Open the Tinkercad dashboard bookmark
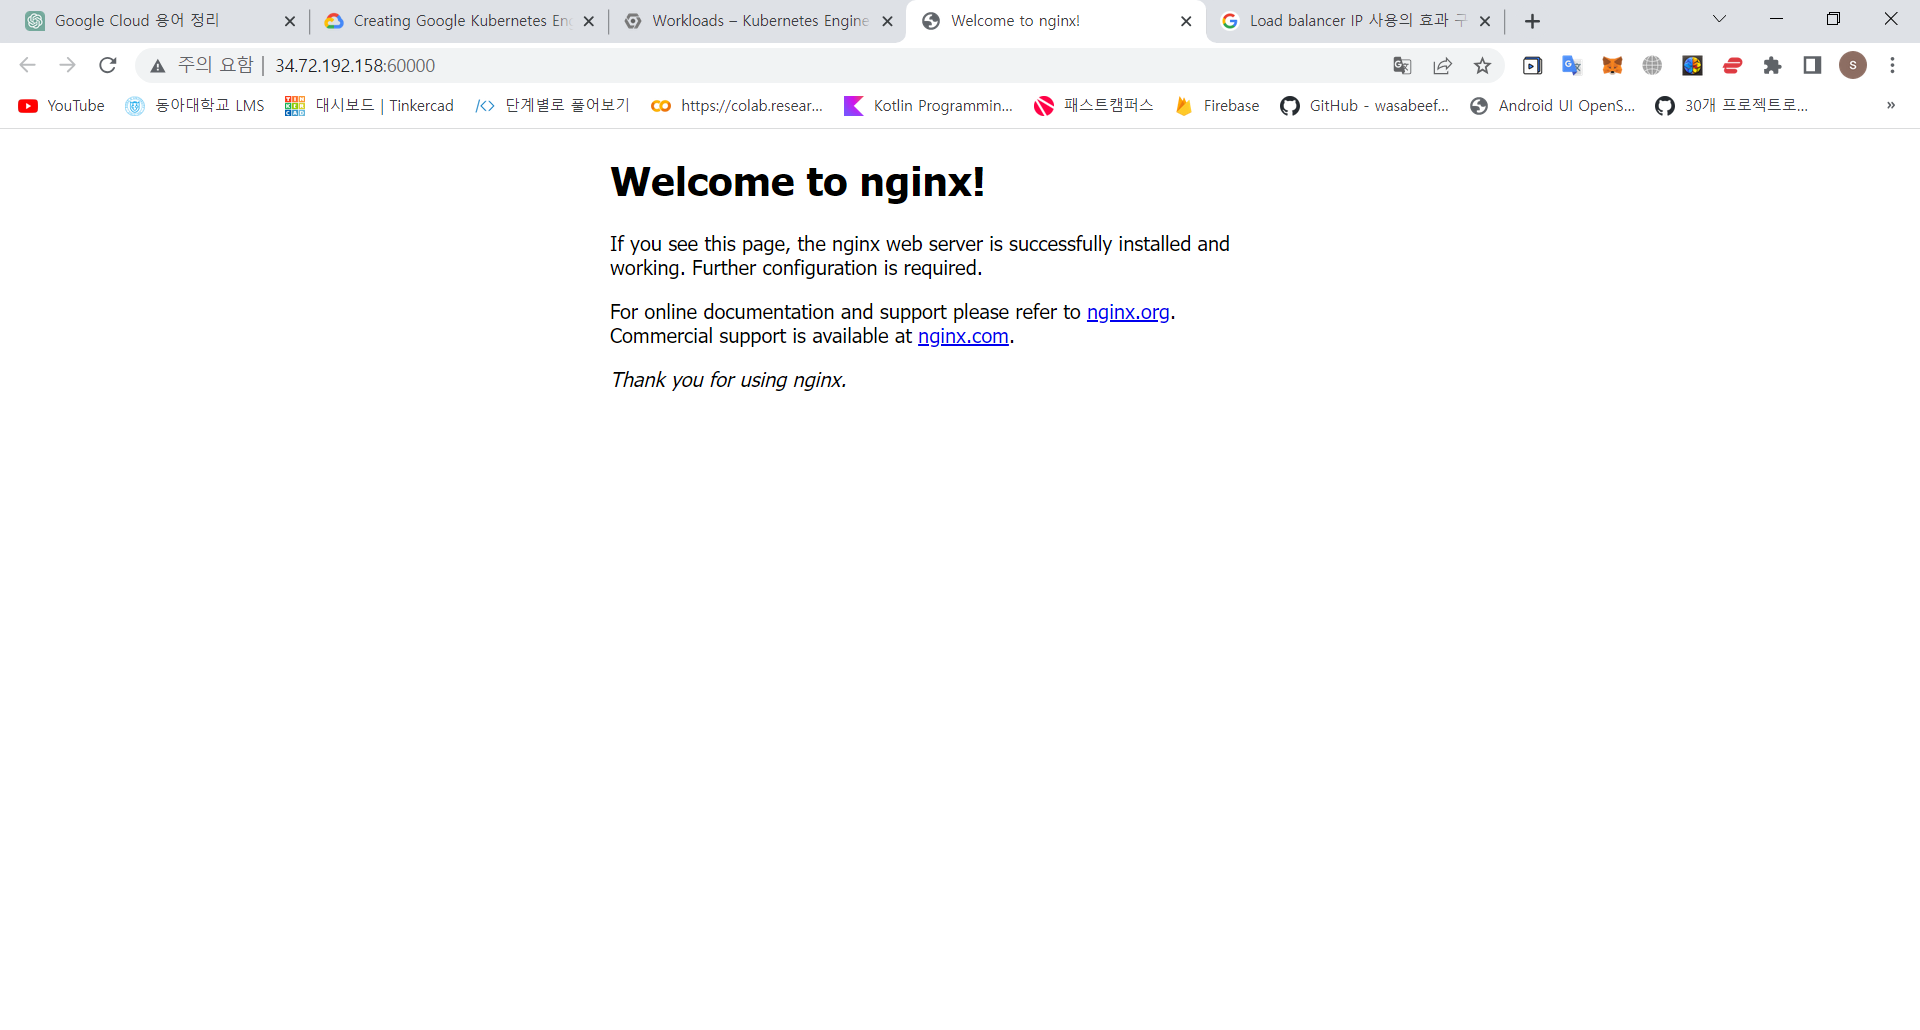 coord(369,106)
